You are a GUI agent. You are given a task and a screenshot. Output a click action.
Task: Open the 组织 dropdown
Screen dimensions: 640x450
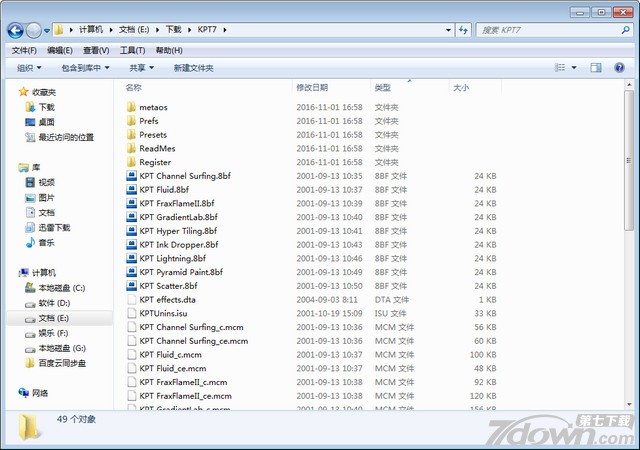[29, 68]
